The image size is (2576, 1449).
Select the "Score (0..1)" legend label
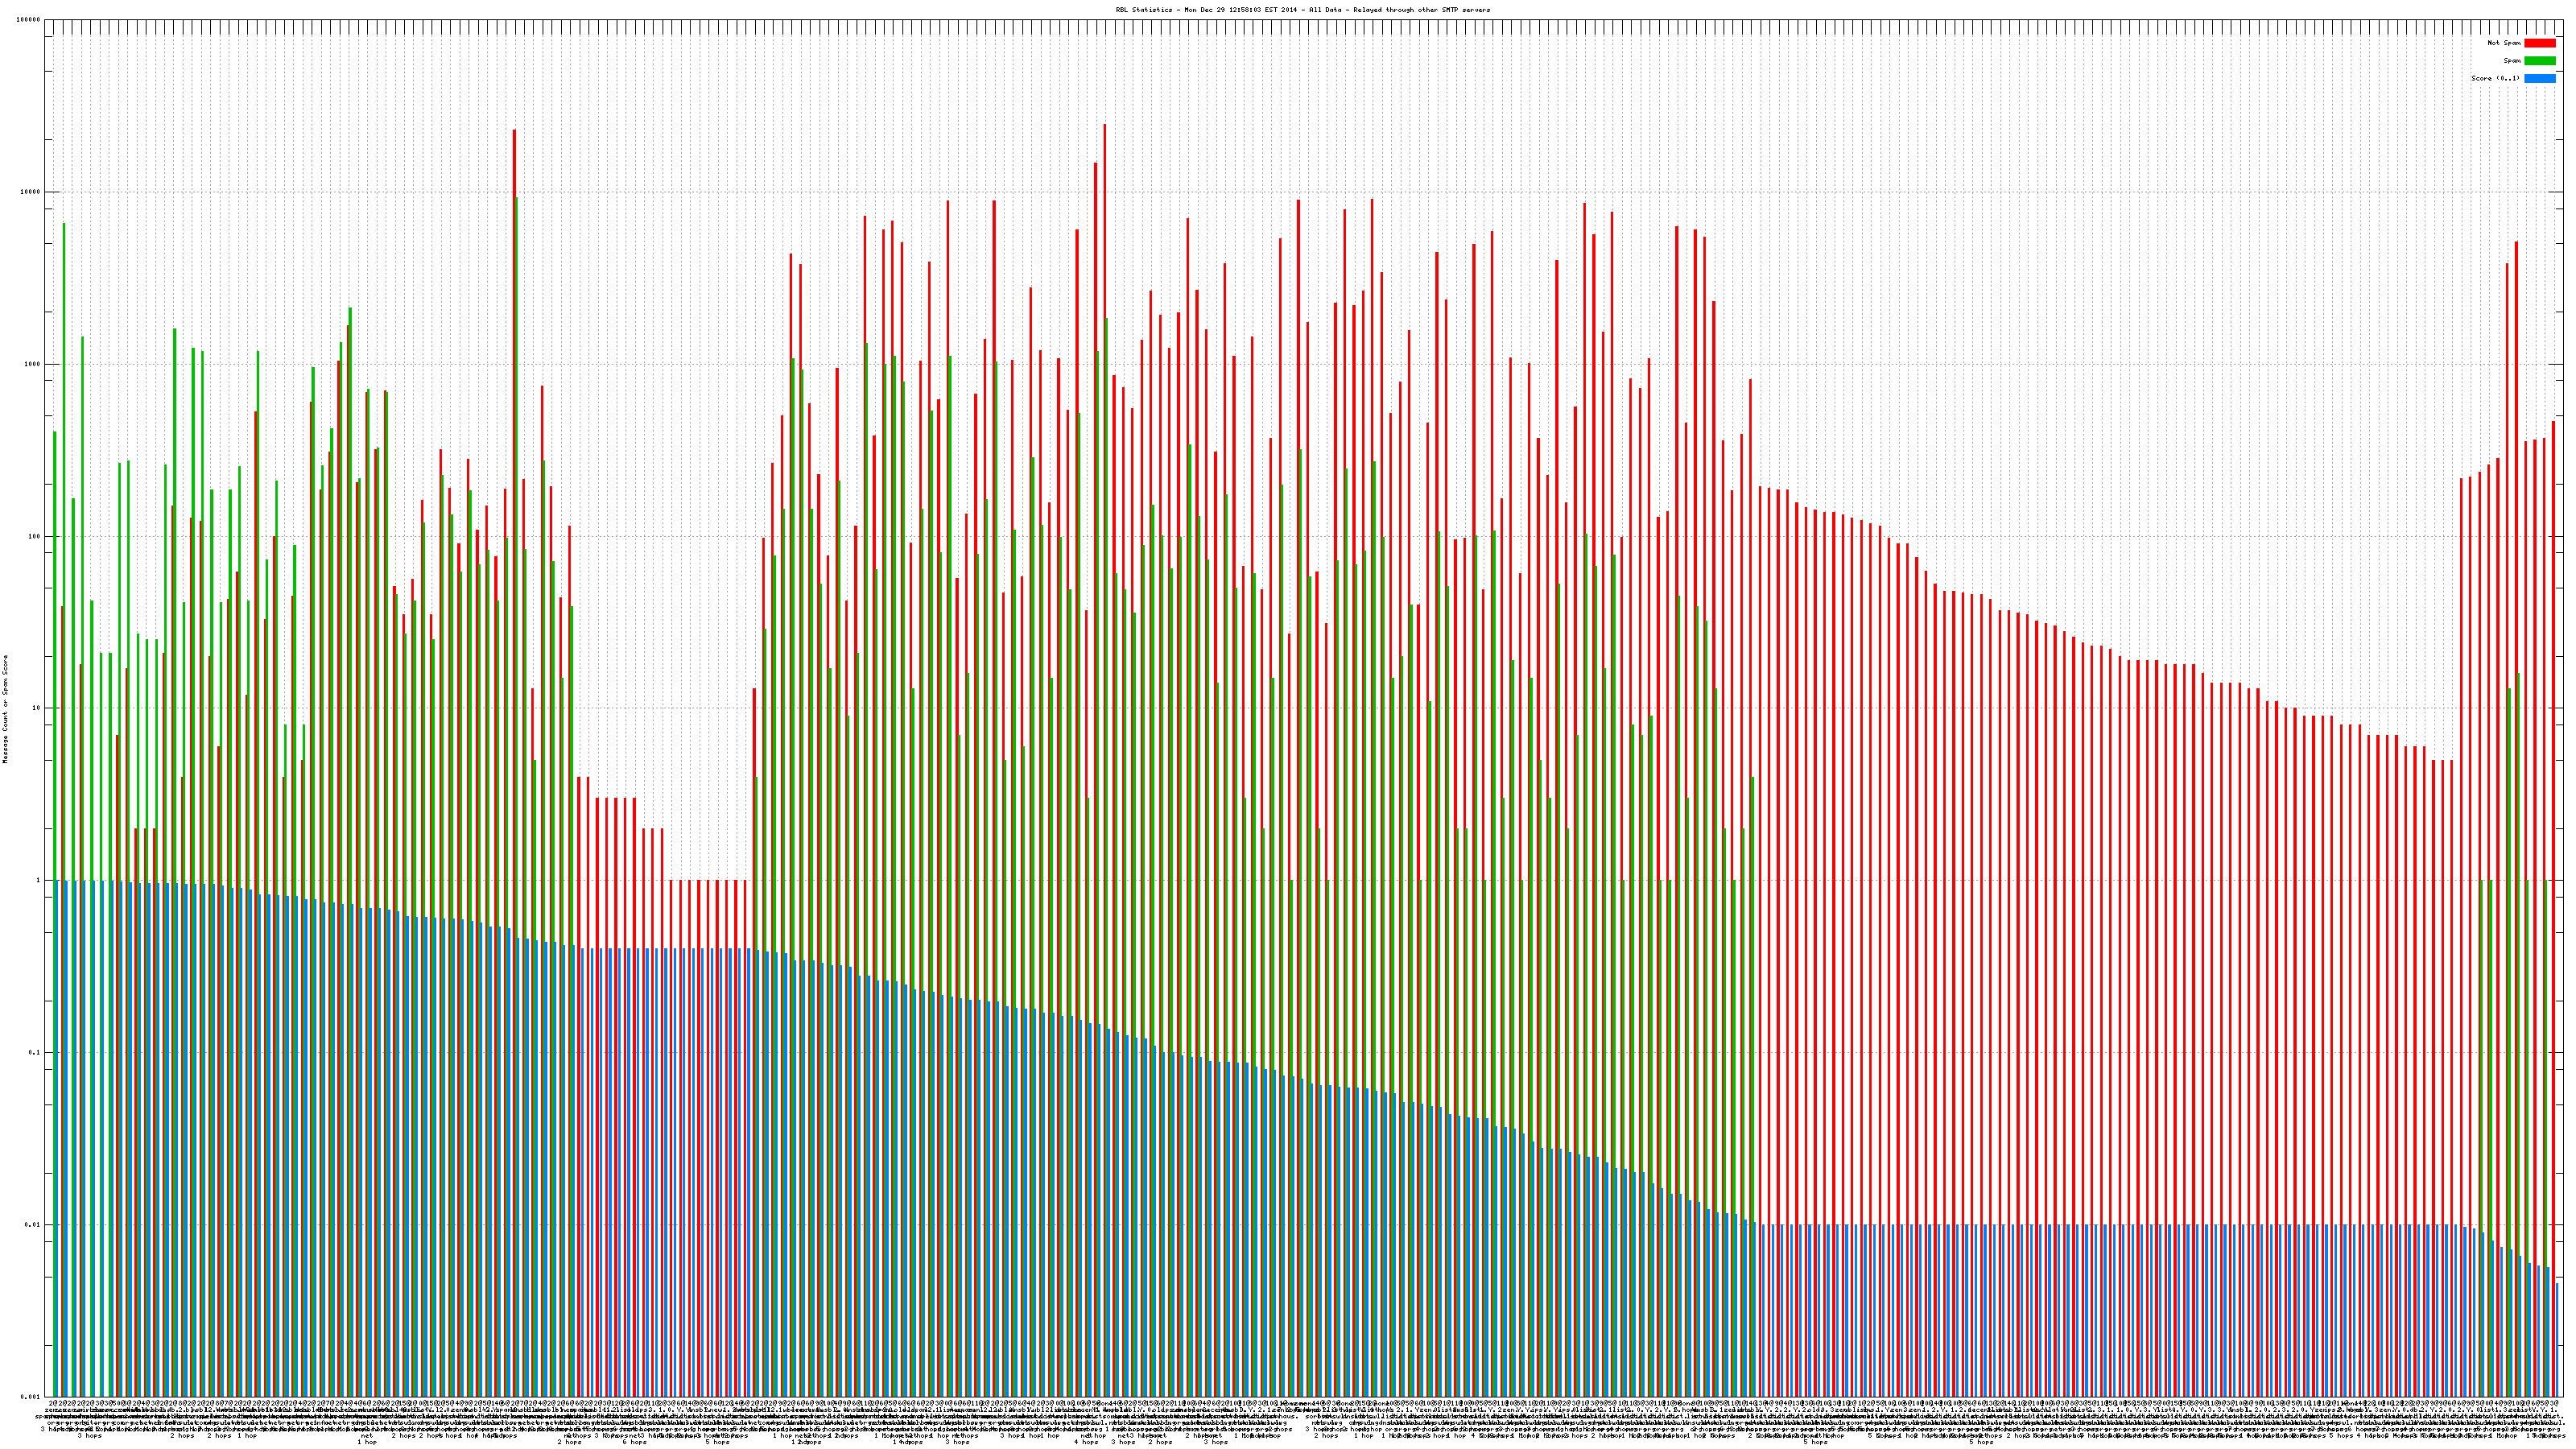pos(2495,78)
